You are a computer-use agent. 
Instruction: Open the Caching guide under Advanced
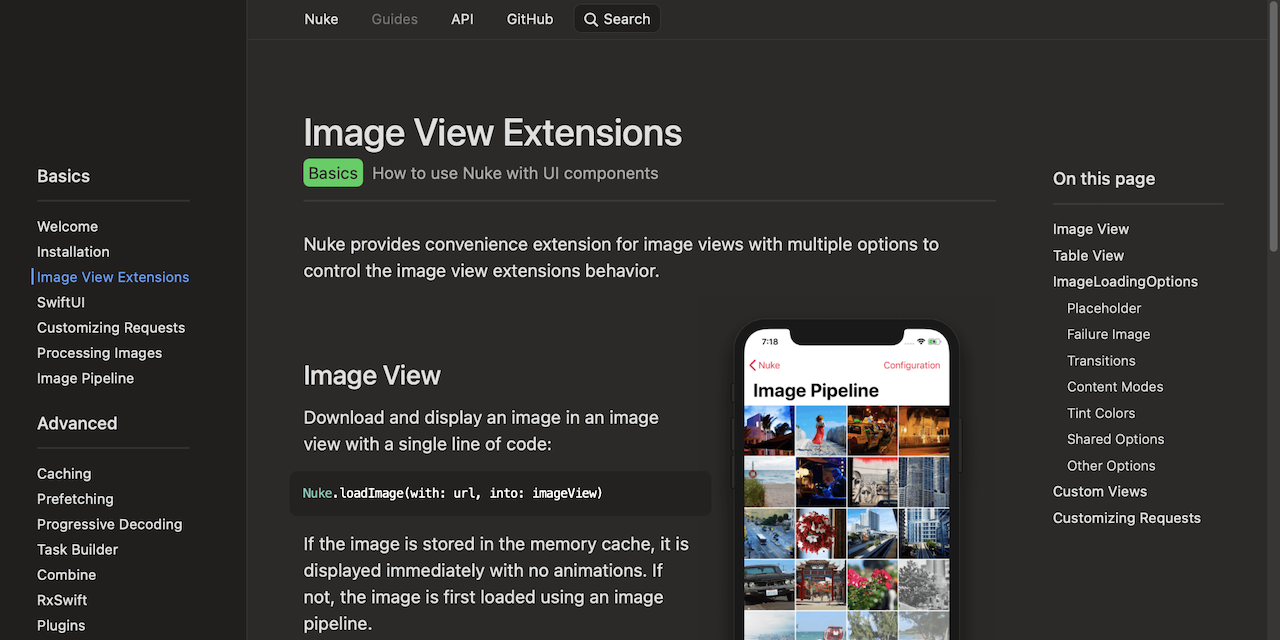64,474
